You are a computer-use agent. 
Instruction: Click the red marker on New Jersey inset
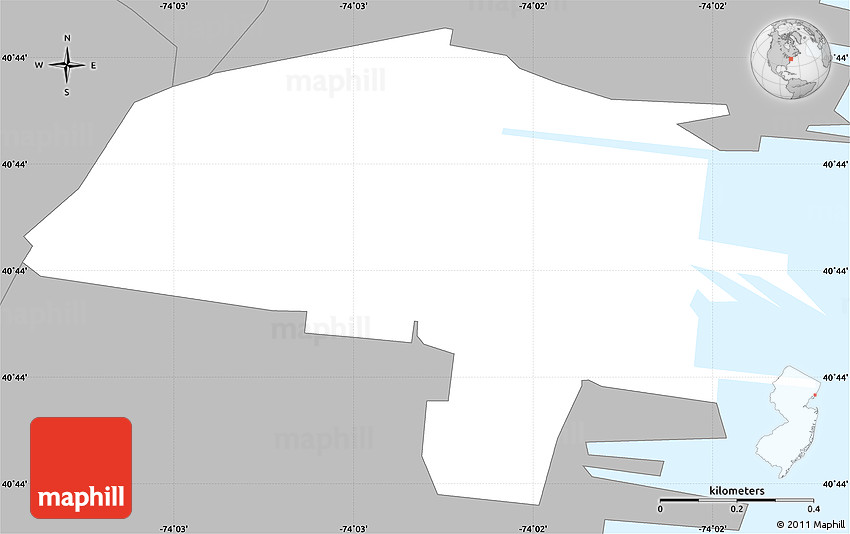click(x=815, y=394)
